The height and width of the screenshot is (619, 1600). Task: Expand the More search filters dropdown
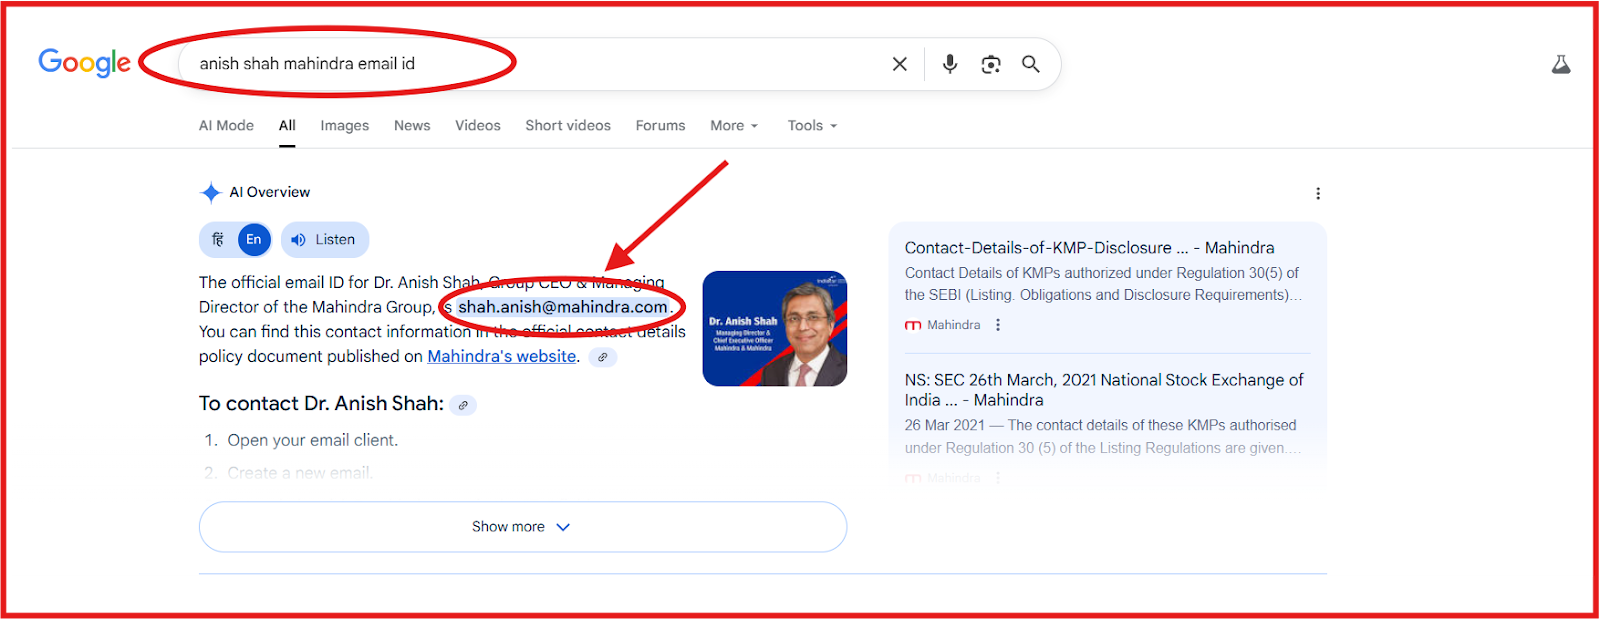(x=734, y=125)
